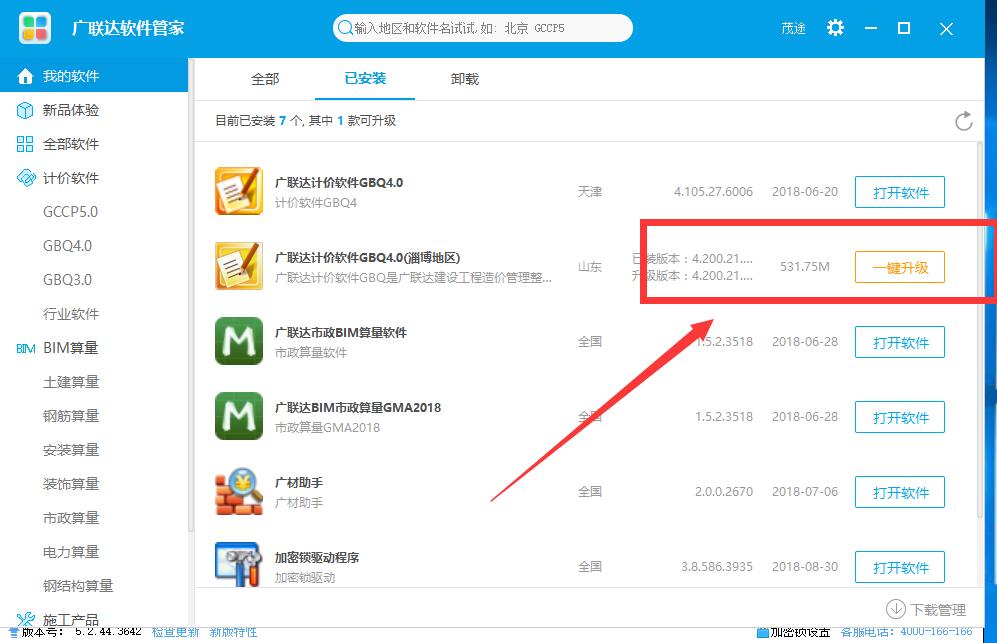Select GCCP5.0 in the sidebar
This screenshot has width=997, height=643.
click(71, 212)
